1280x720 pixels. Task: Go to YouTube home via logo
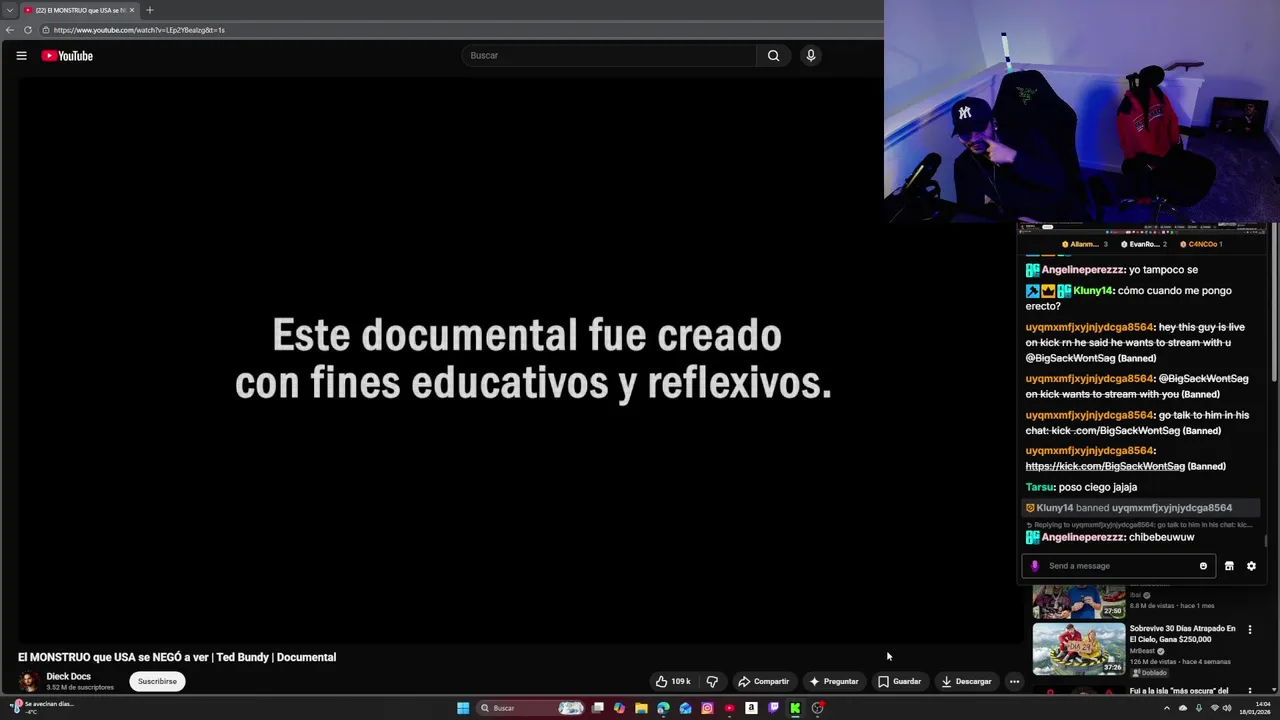(67, 56)
